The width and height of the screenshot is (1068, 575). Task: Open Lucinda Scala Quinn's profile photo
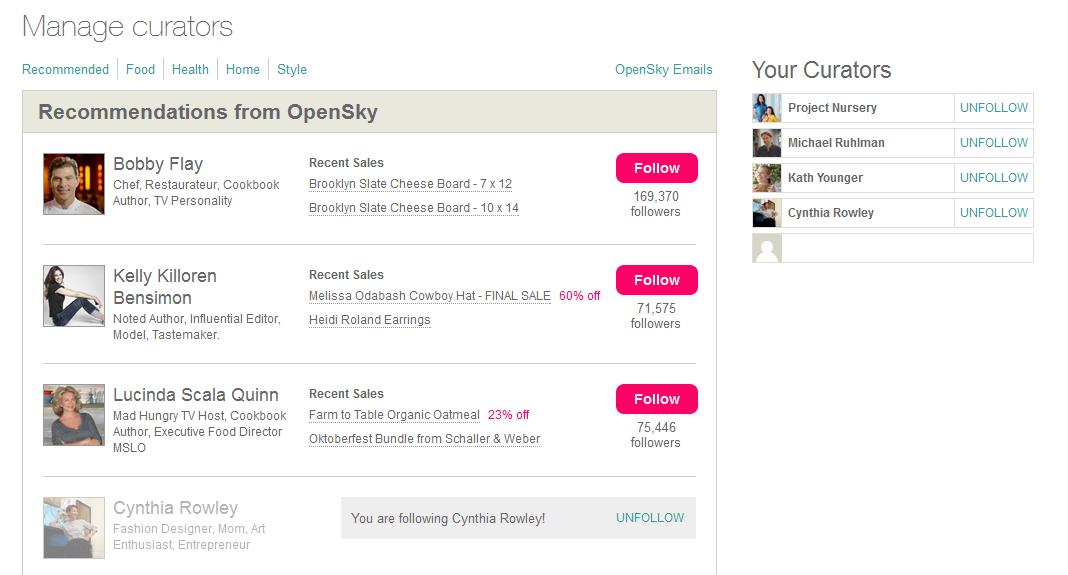point(74,415)
